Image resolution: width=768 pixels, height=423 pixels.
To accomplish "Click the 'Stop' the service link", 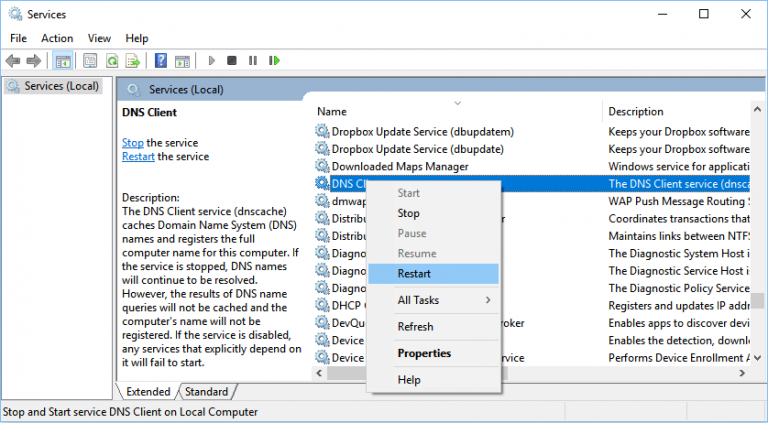I will (132, 143).
